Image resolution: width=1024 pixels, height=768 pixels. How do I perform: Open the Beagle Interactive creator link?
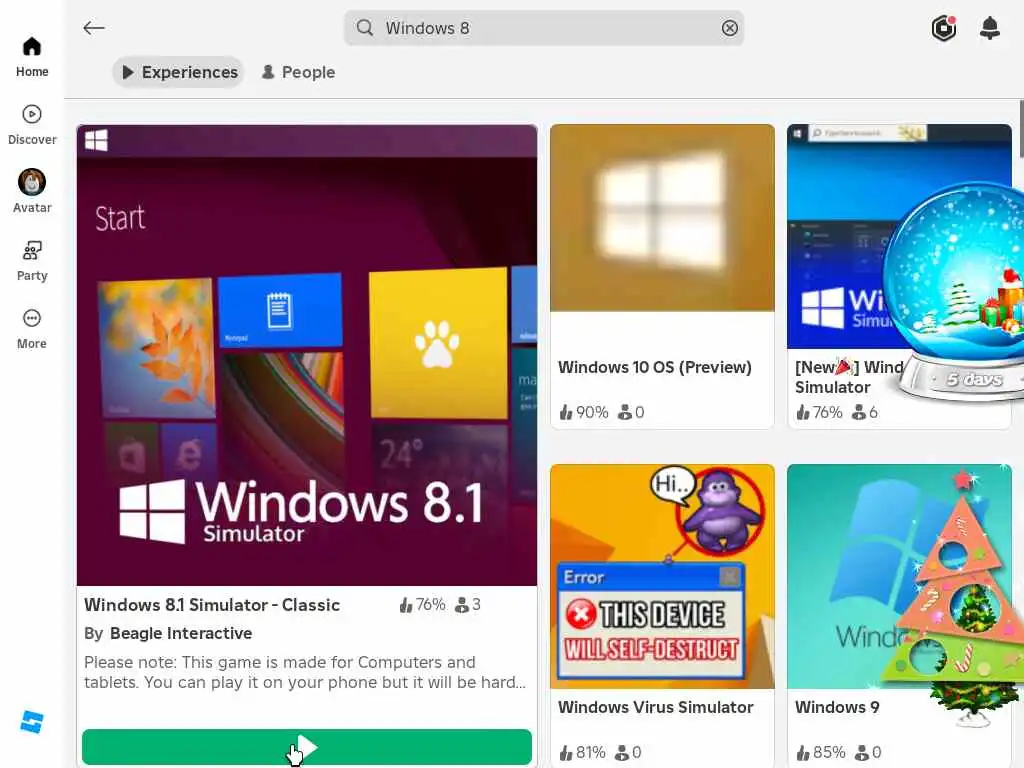coord(181,633)
